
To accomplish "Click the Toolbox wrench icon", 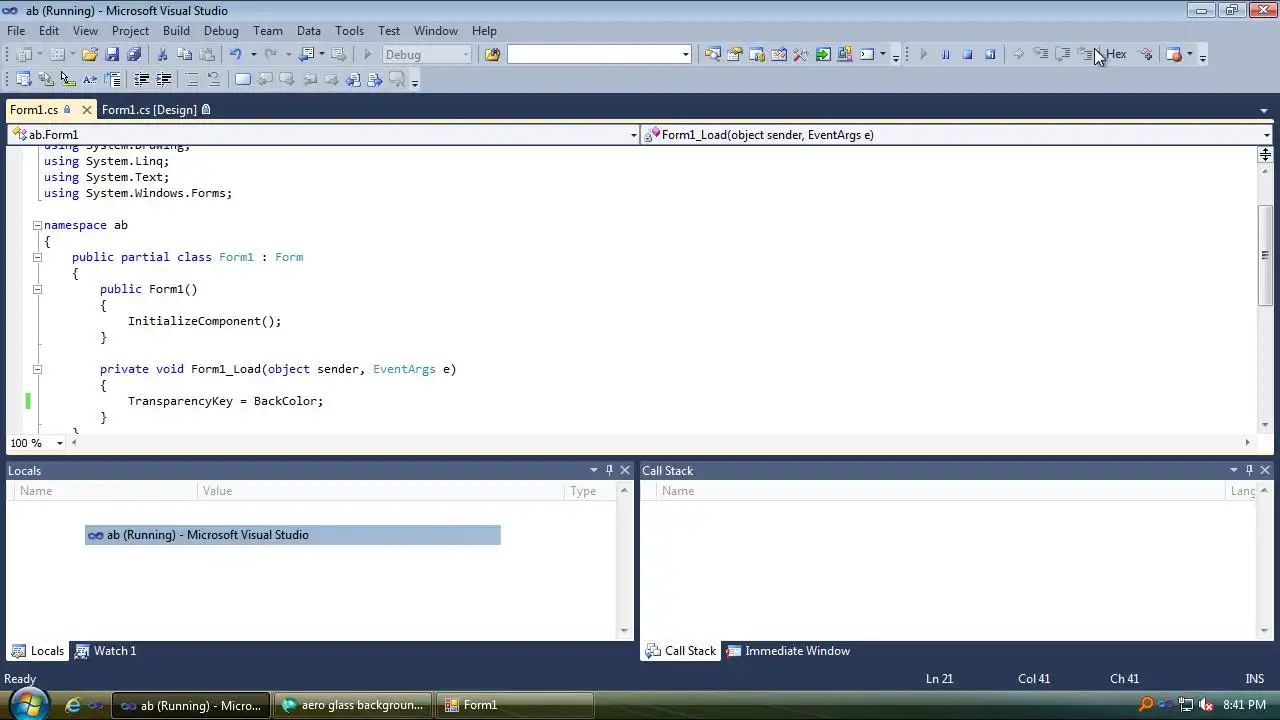I will pyautogui.click(x=800, y=54).
